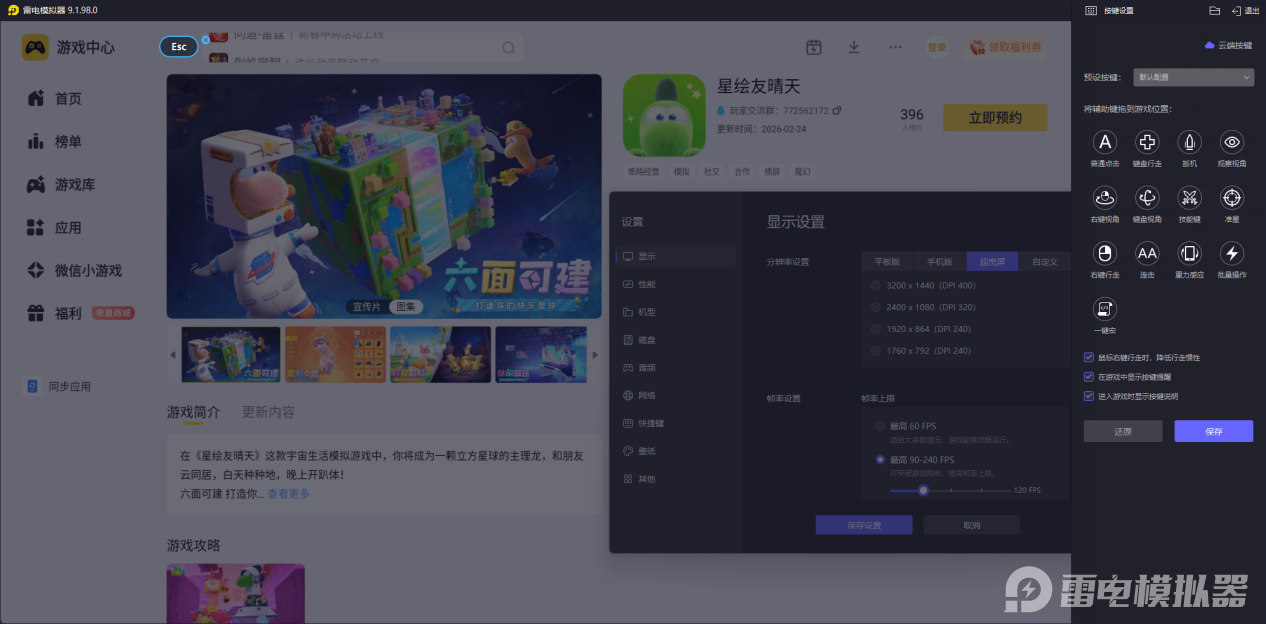Image resolution: width=1266 pixels, height=624 pixels.
Task: Open the 预设按键 preset dropdown
Action: click(x=1194, y=77)
